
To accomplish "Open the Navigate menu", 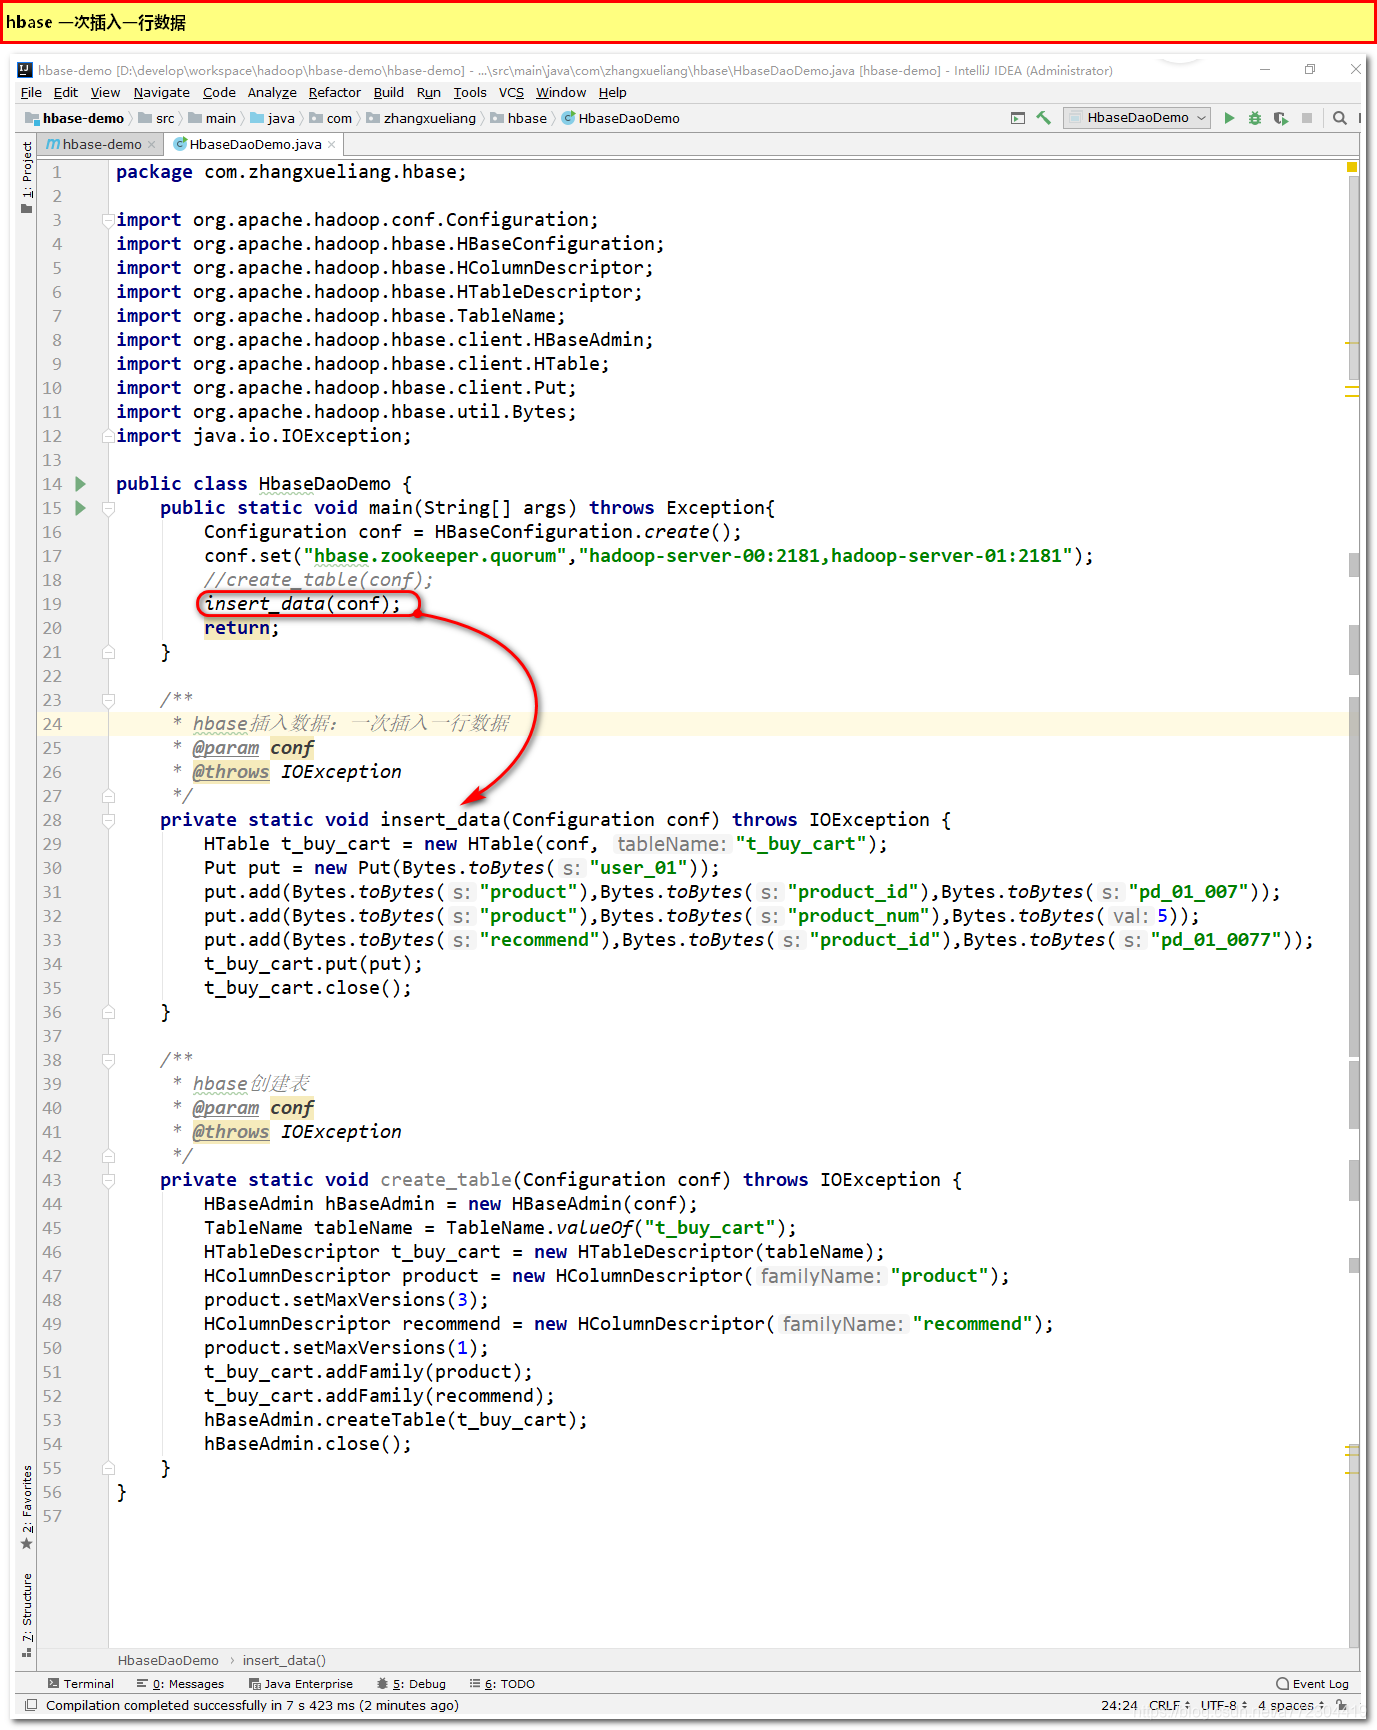I will click(161, 92).
